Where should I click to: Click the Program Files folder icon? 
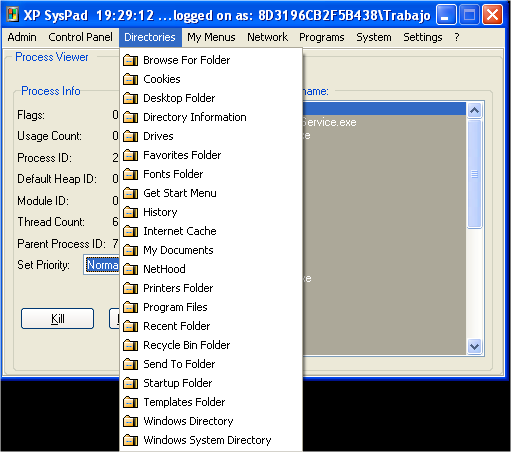pyautogui.click(x=130, y=307)
